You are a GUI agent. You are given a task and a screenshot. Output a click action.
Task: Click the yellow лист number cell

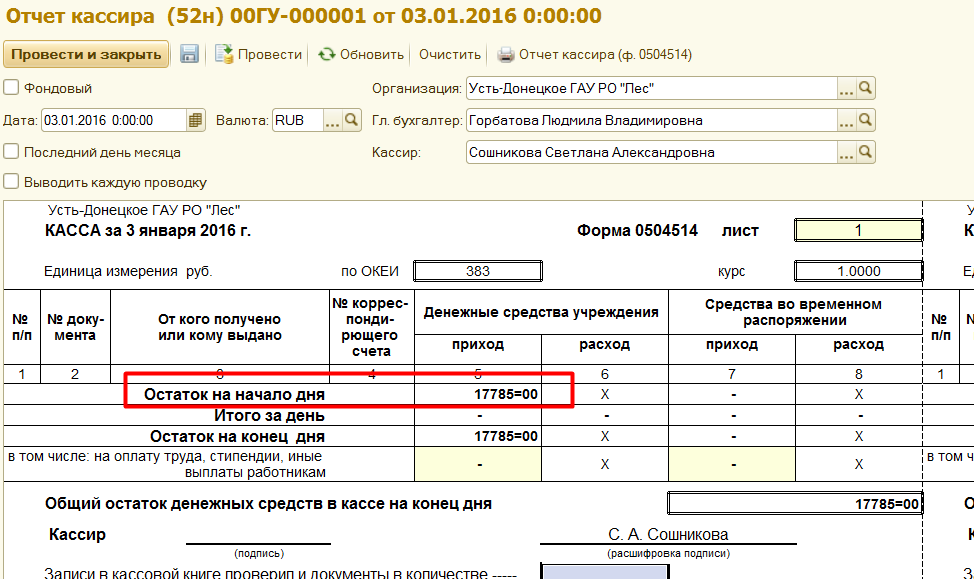coord(858,230)
